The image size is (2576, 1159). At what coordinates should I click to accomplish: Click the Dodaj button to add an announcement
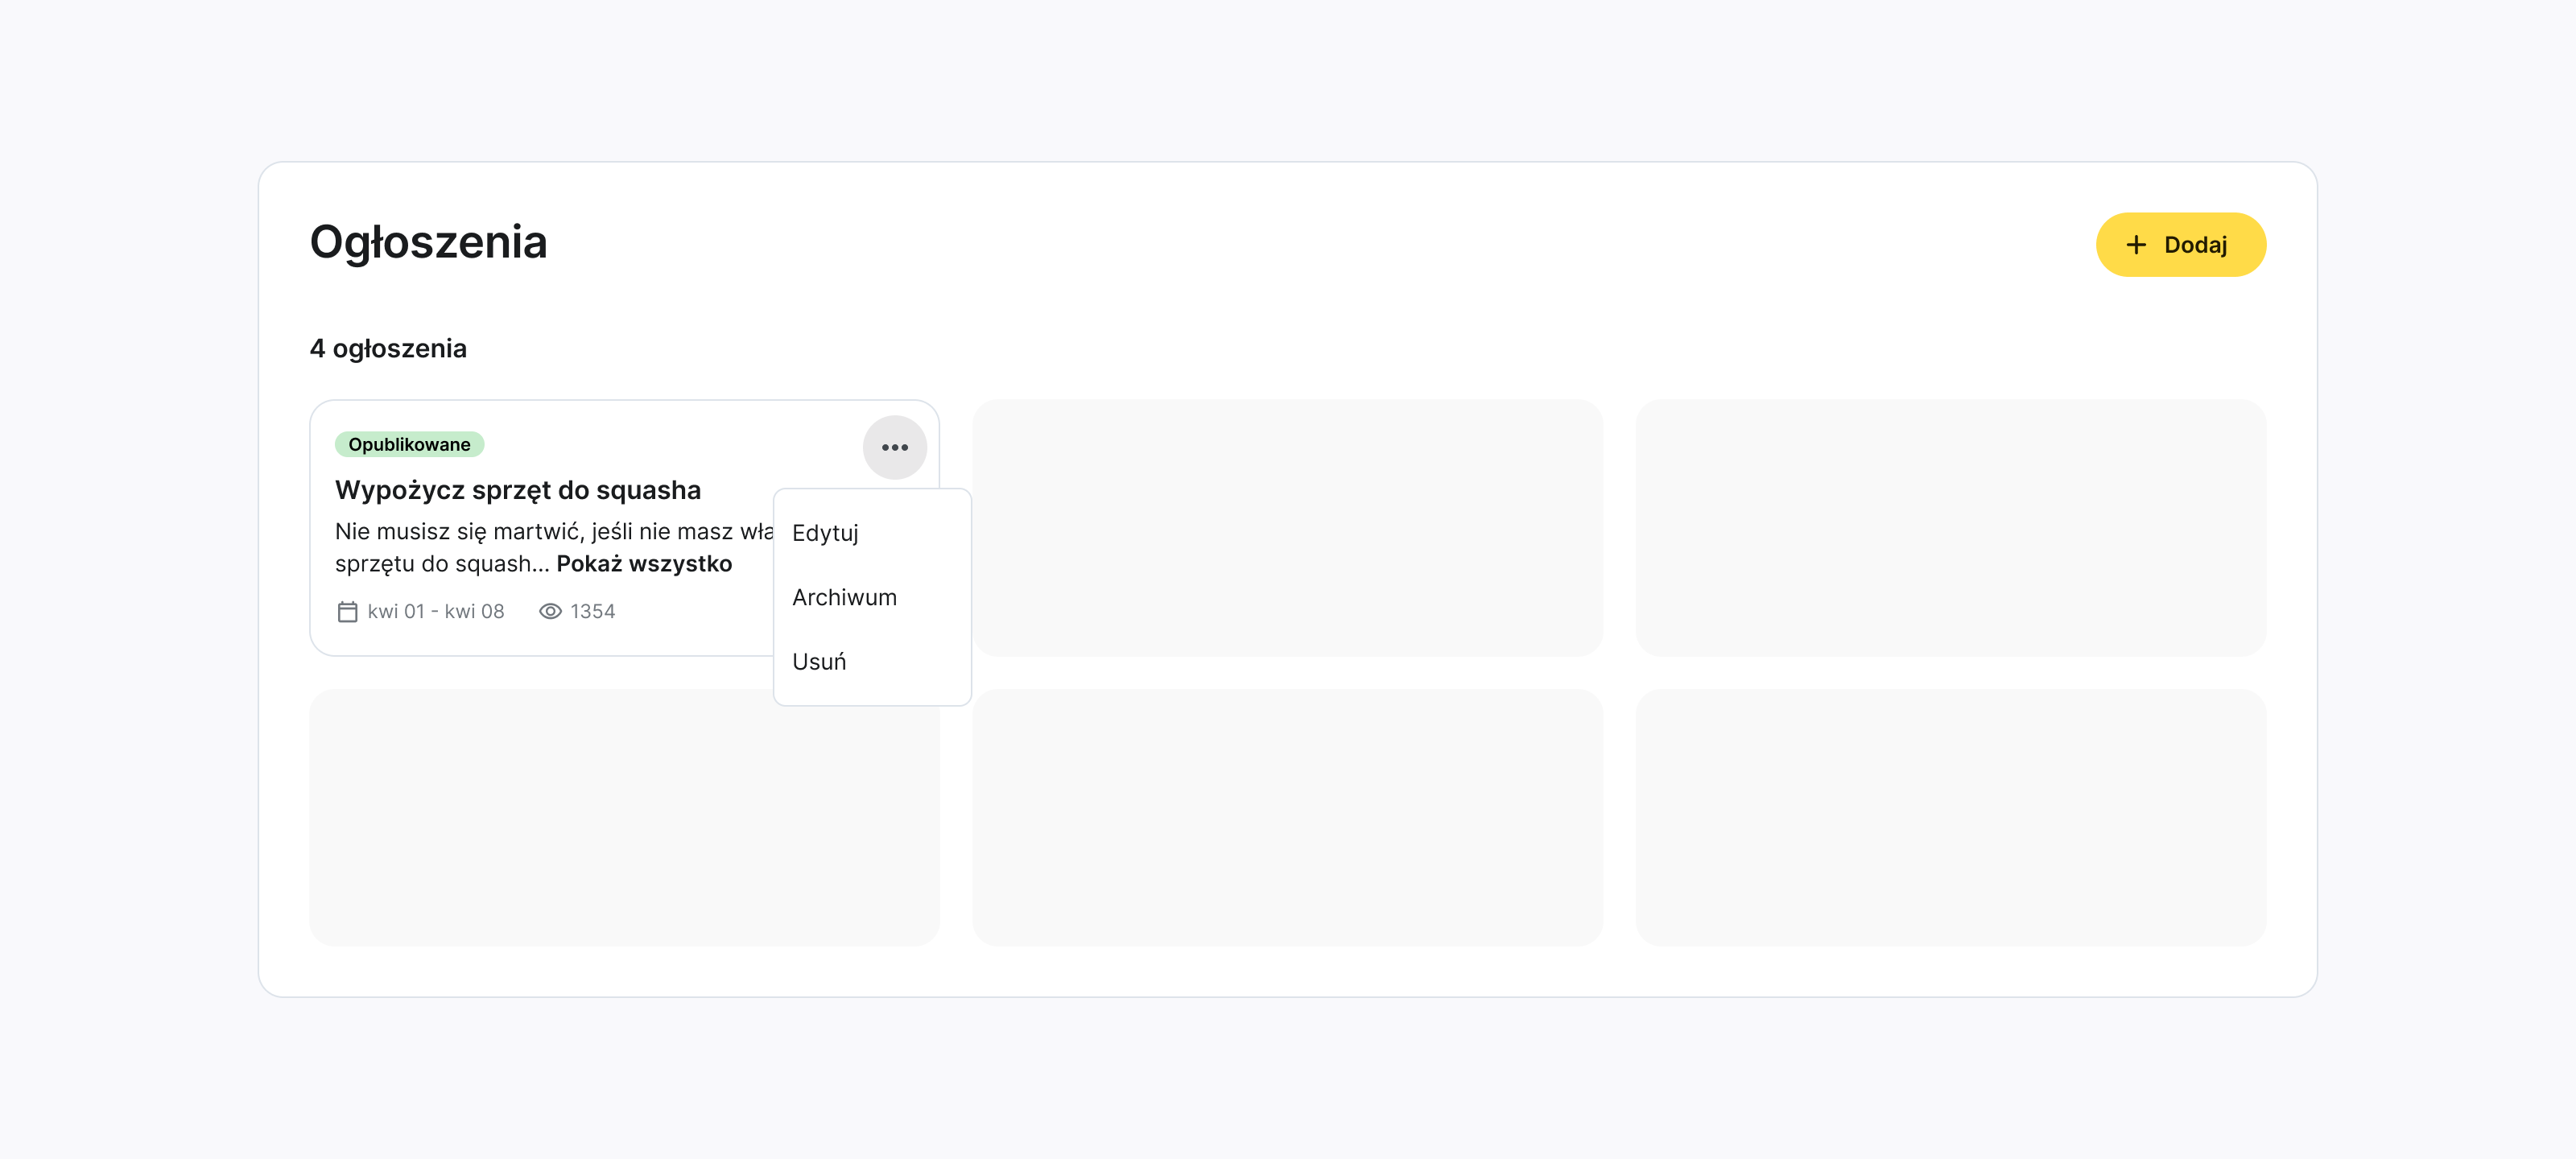coord(2181,244)
